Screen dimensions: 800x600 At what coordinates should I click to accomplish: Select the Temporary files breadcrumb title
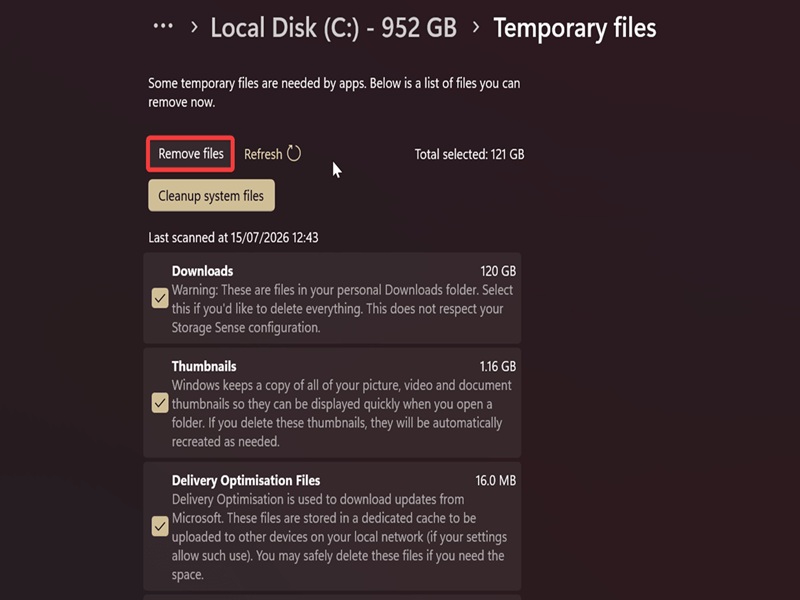click(x=574, y=28)
